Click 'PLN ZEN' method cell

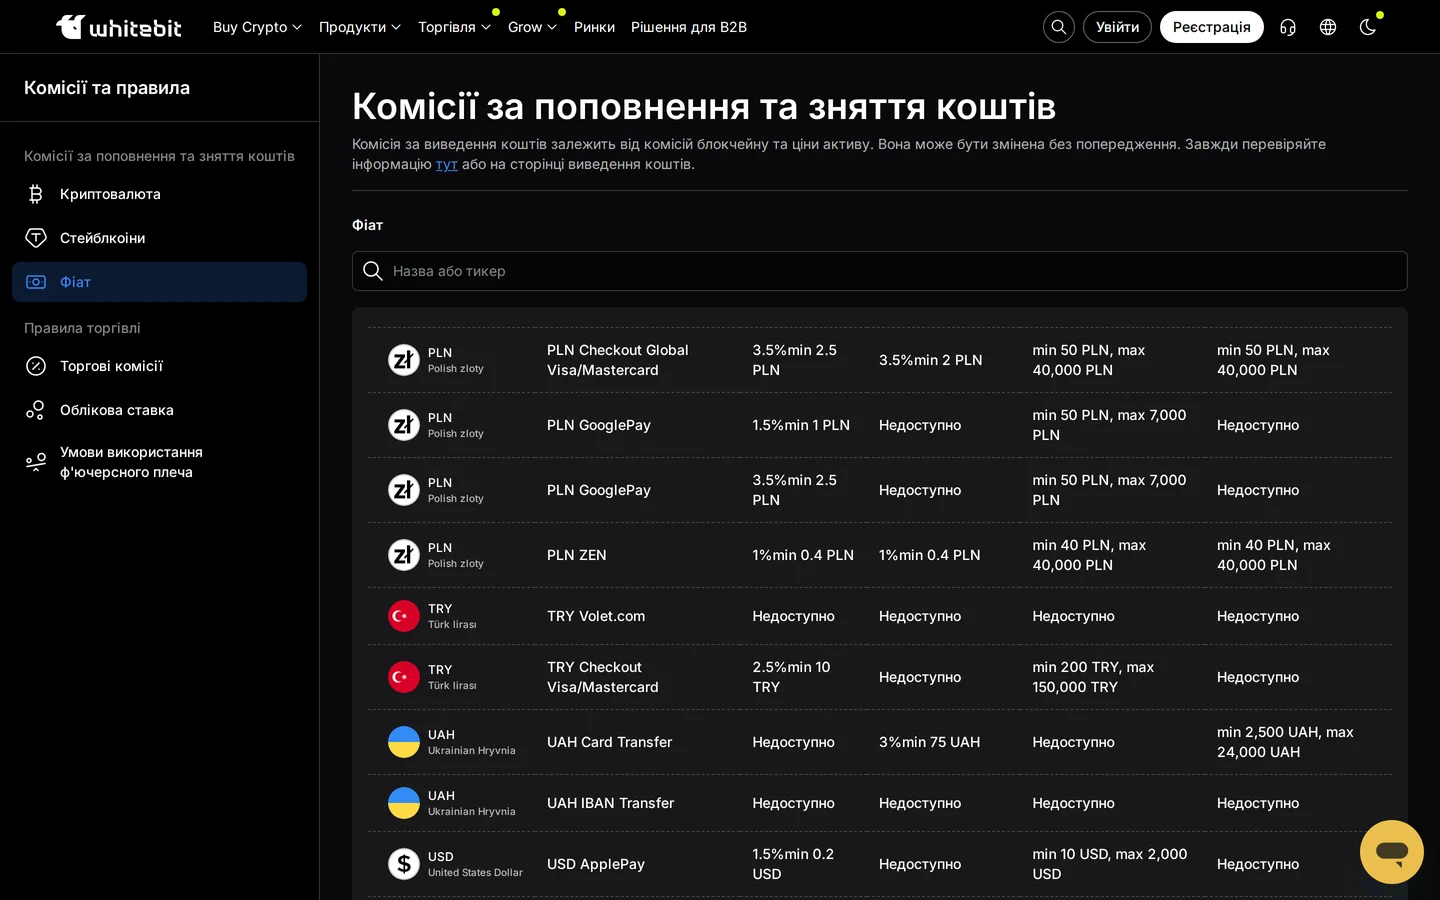[577, 555]
